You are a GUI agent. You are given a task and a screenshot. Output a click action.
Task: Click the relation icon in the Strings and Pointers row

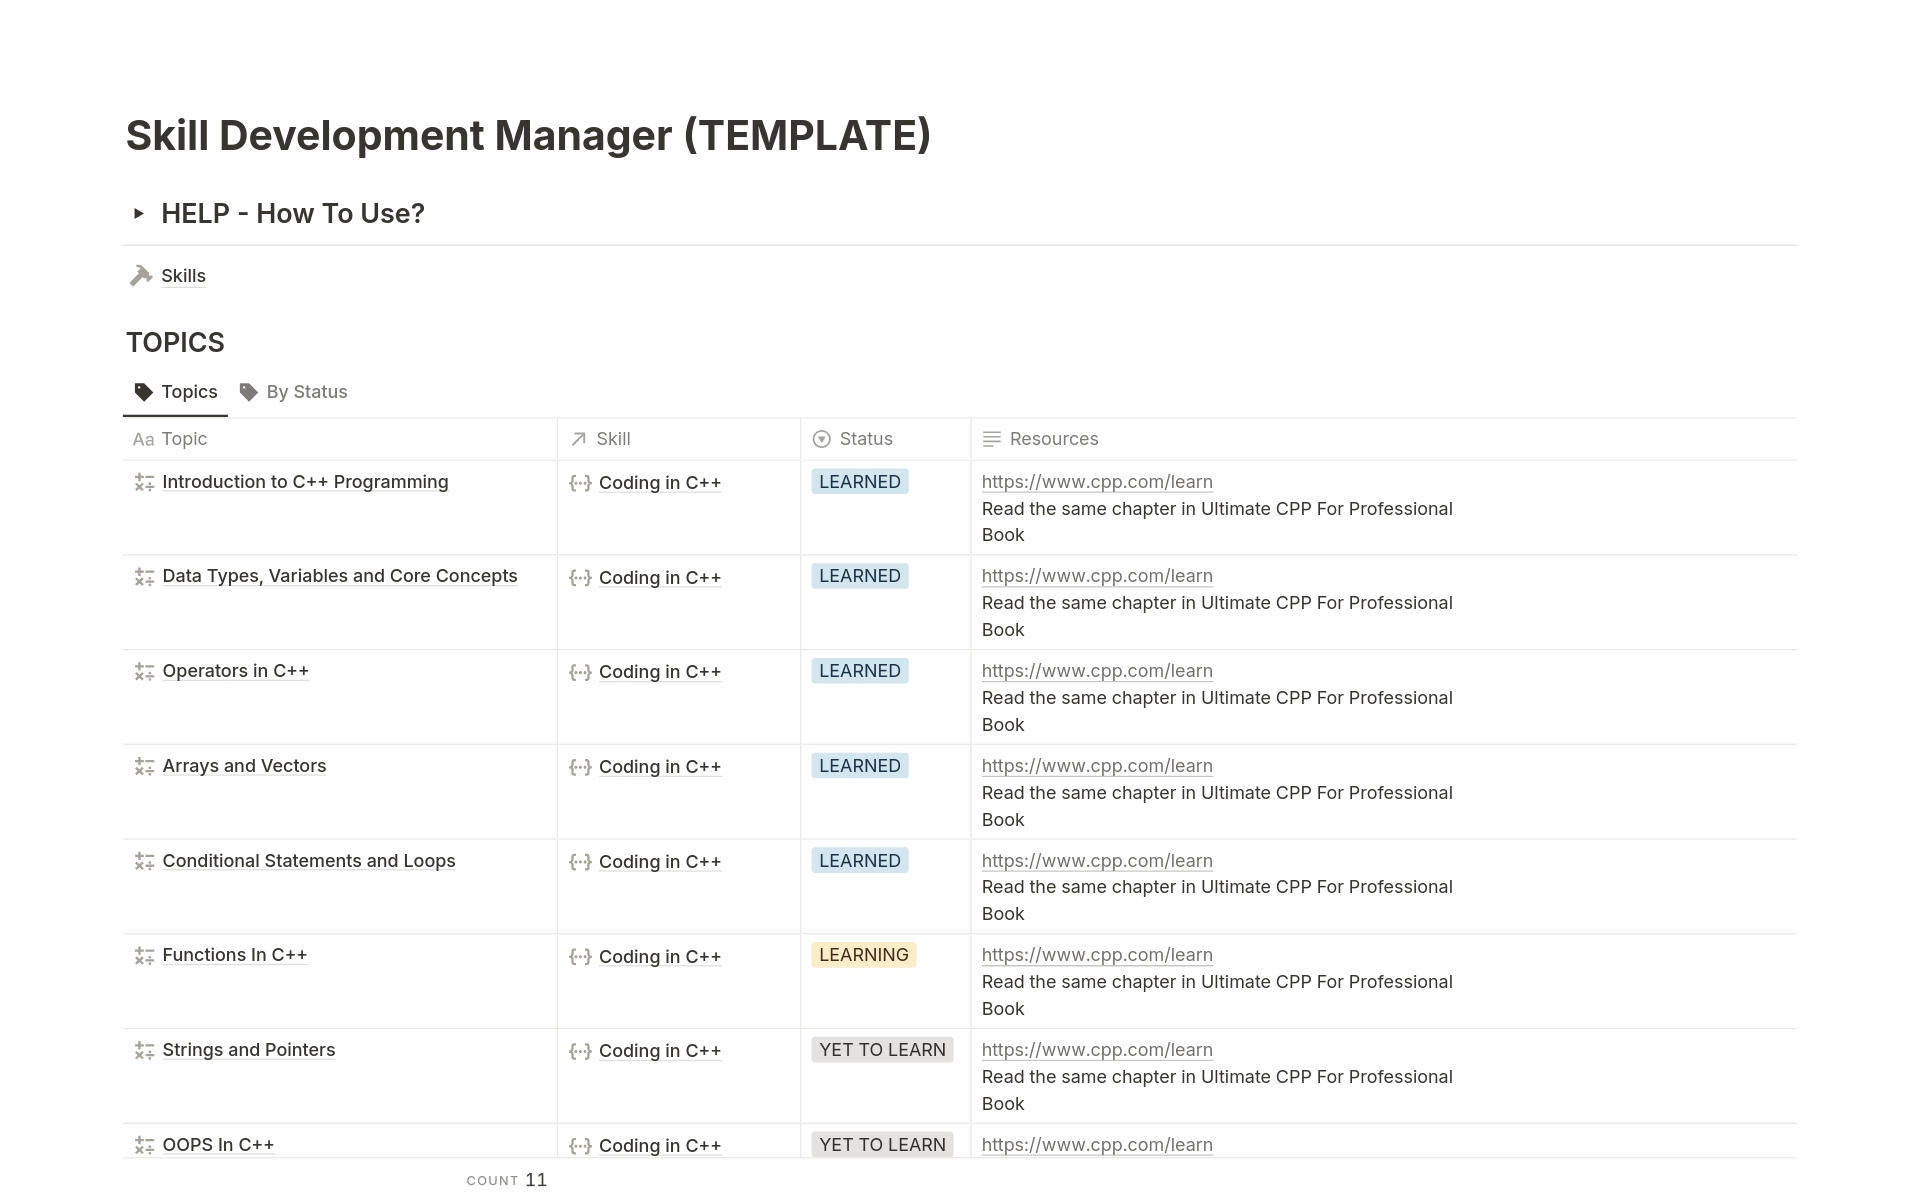click(580, 1051)
